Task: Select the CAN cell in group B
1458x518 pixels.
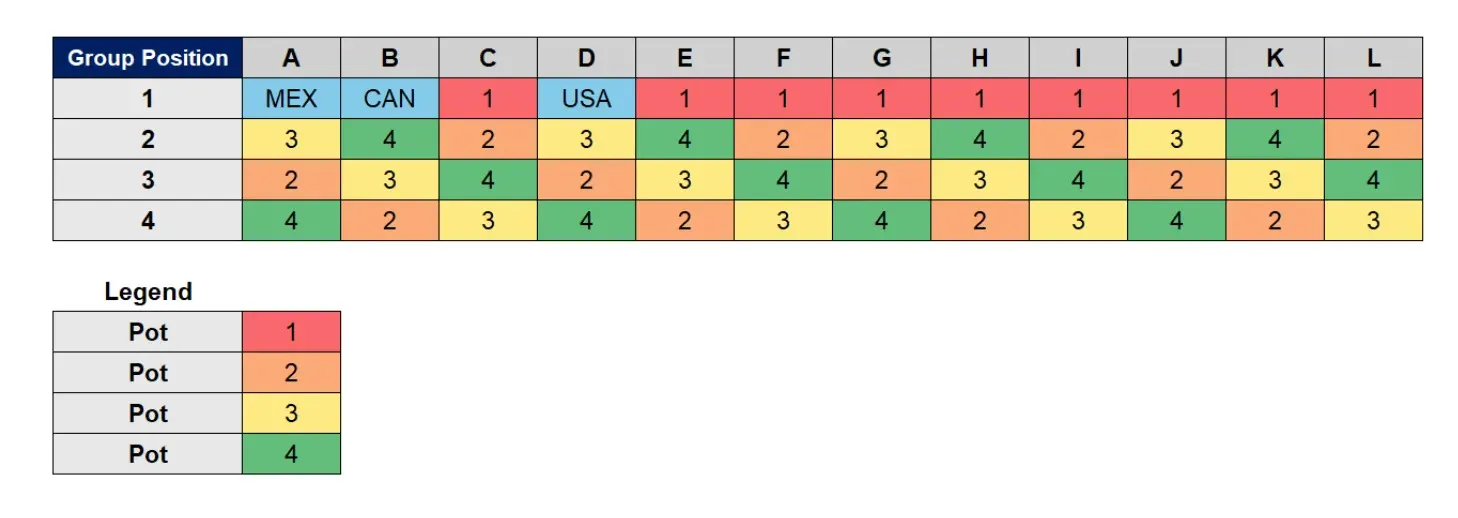Action: 389,99
